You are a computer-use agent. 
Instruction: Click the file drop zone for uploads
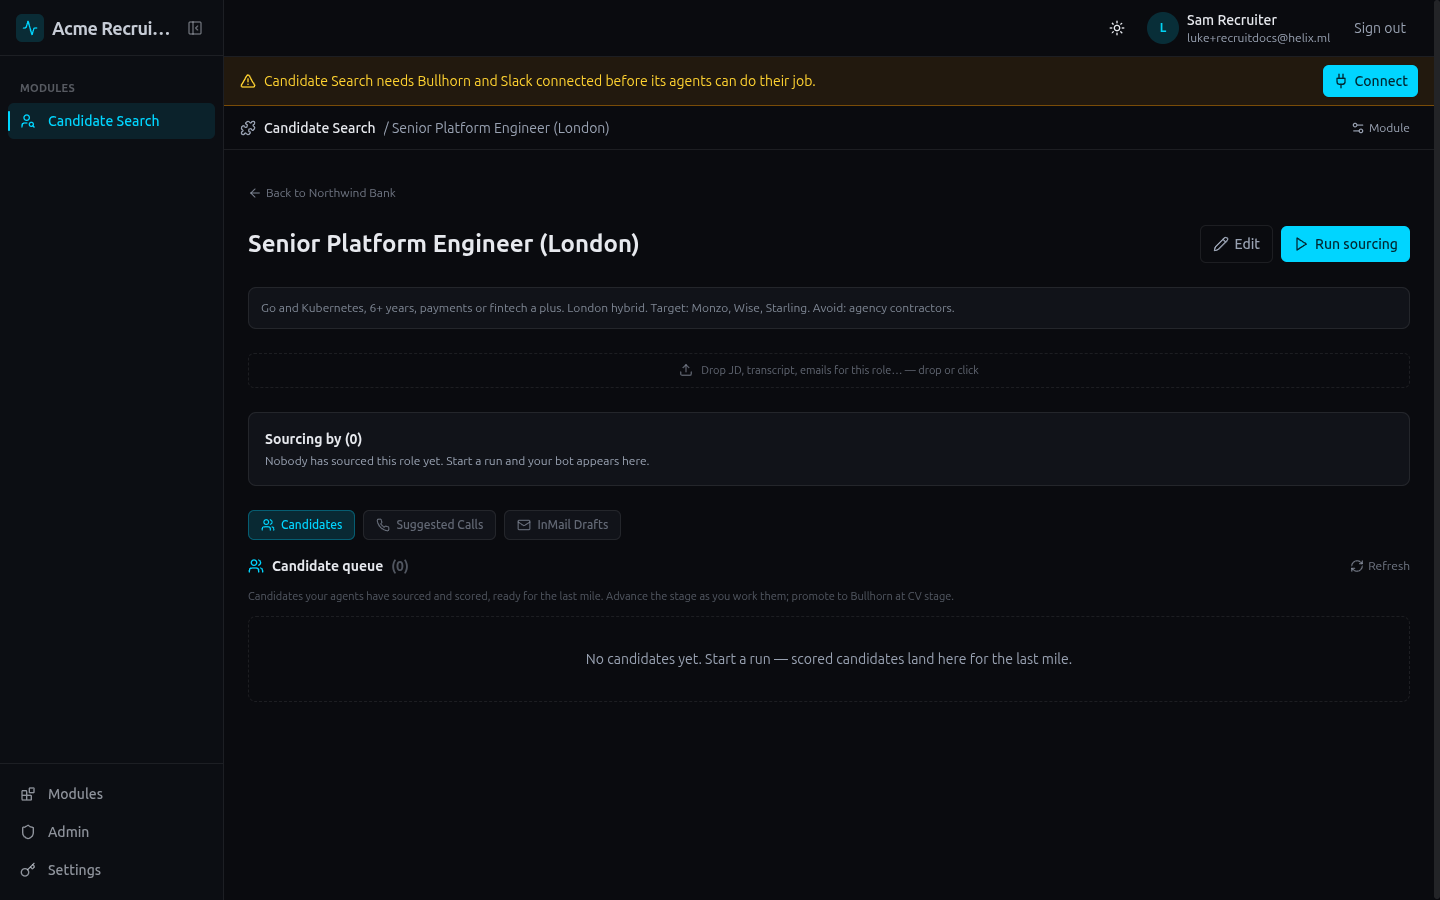pyautogui.click(x=829, y=370)
